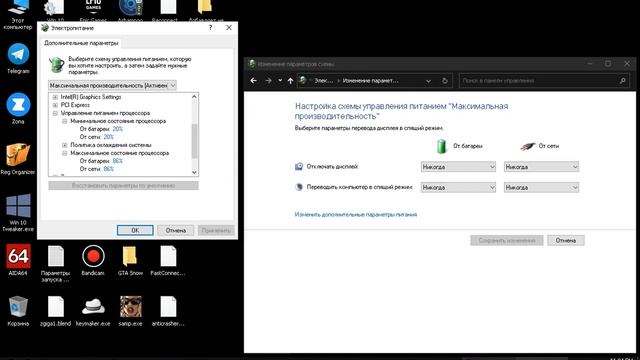Open recent locations dropdown arrow
The width and height of the screenshot is (640, 360).
coord(280,81)
